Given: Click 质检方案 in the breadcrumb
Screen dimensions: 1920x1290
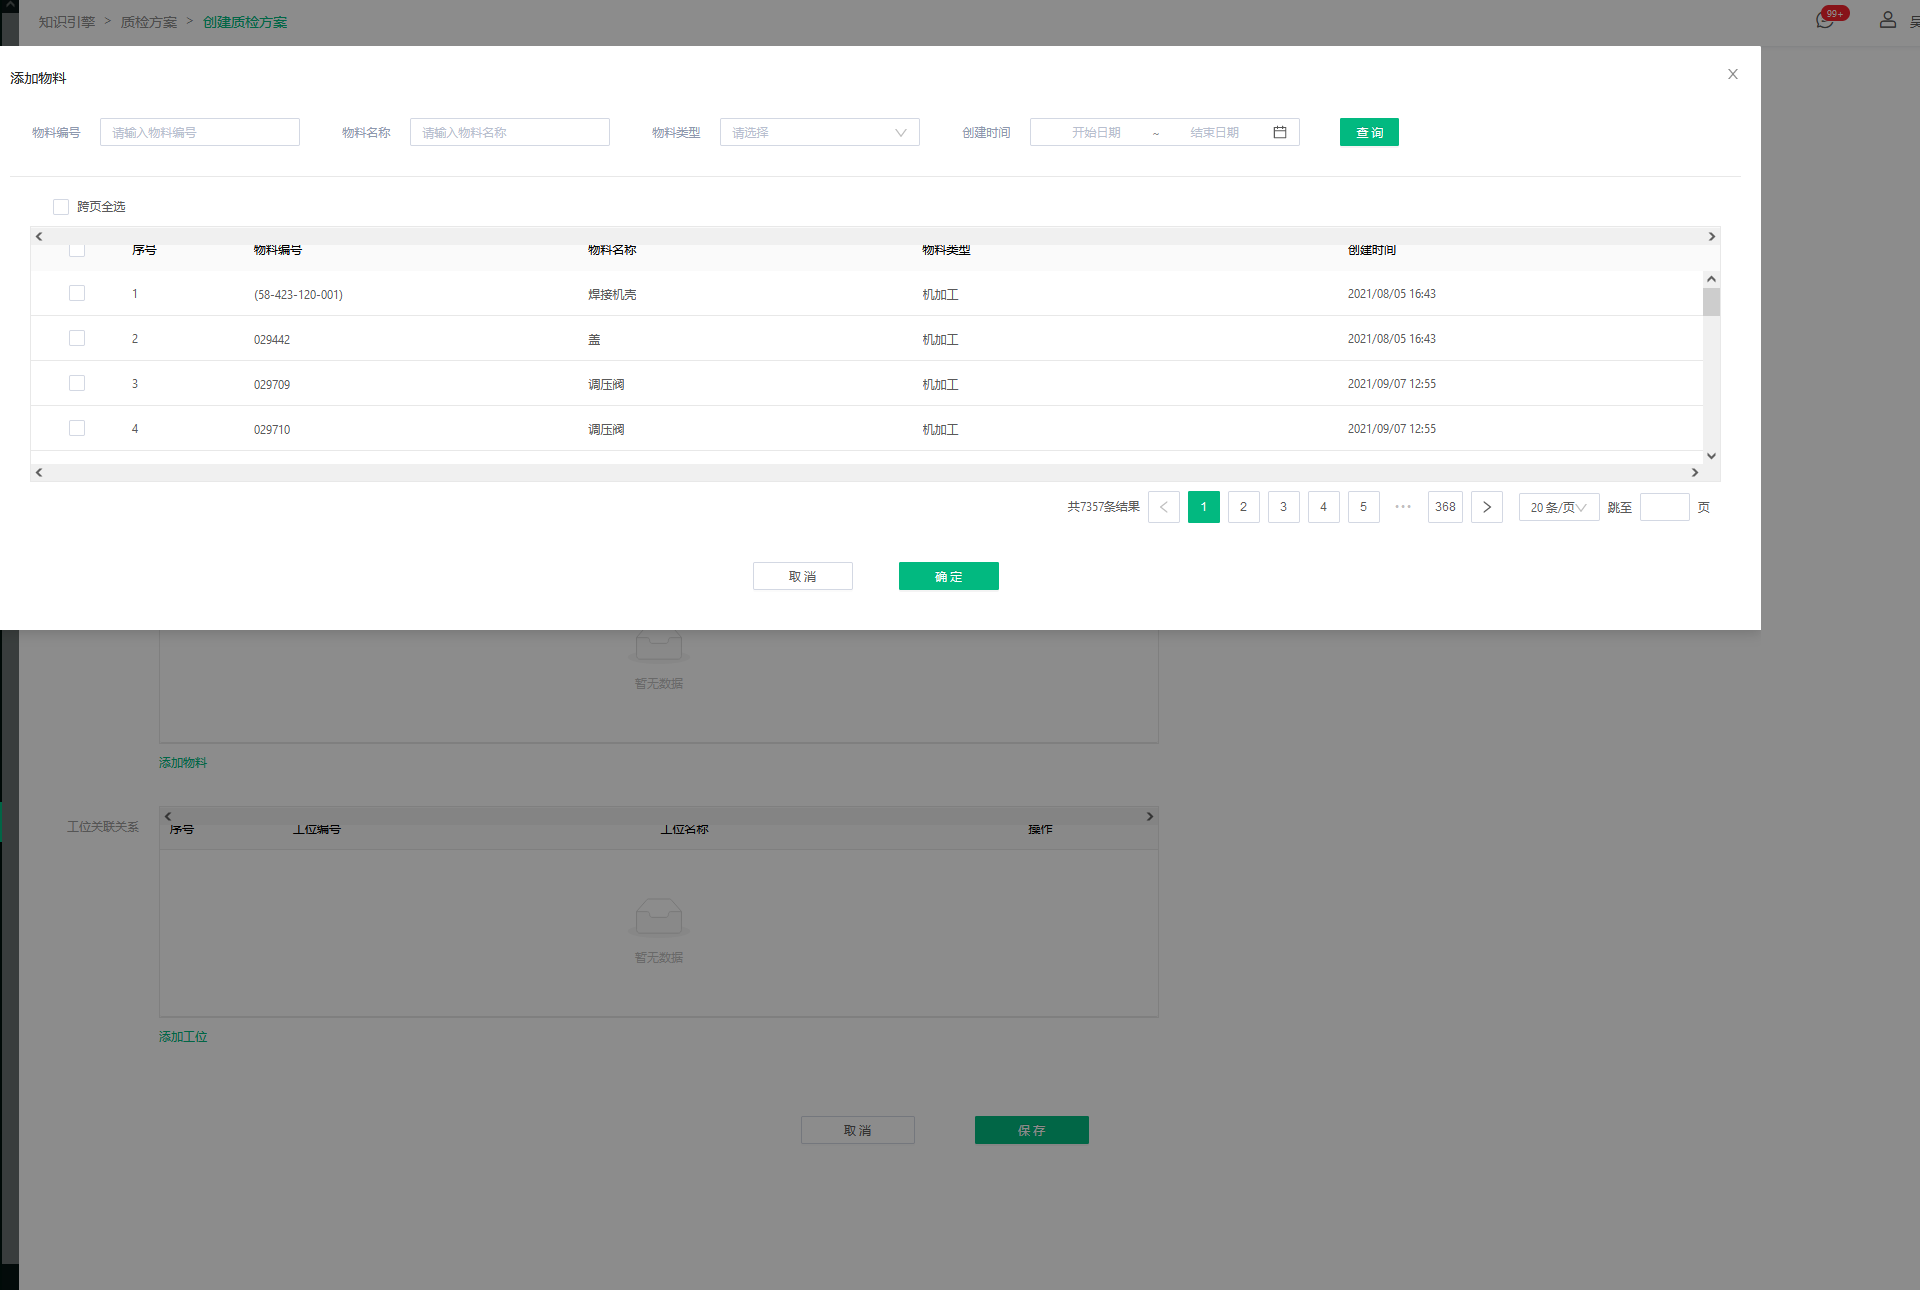Looking at the screenshot, I should [x=149, y=22].
